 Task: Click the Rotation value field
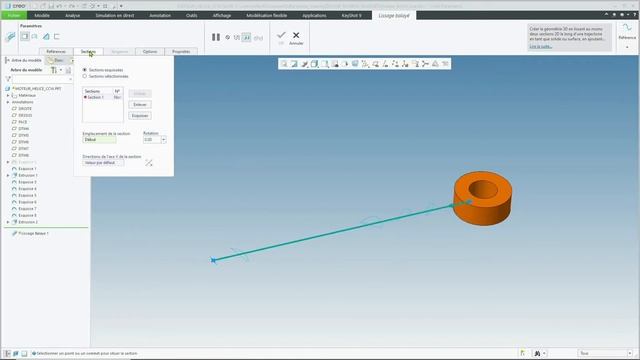152,140
